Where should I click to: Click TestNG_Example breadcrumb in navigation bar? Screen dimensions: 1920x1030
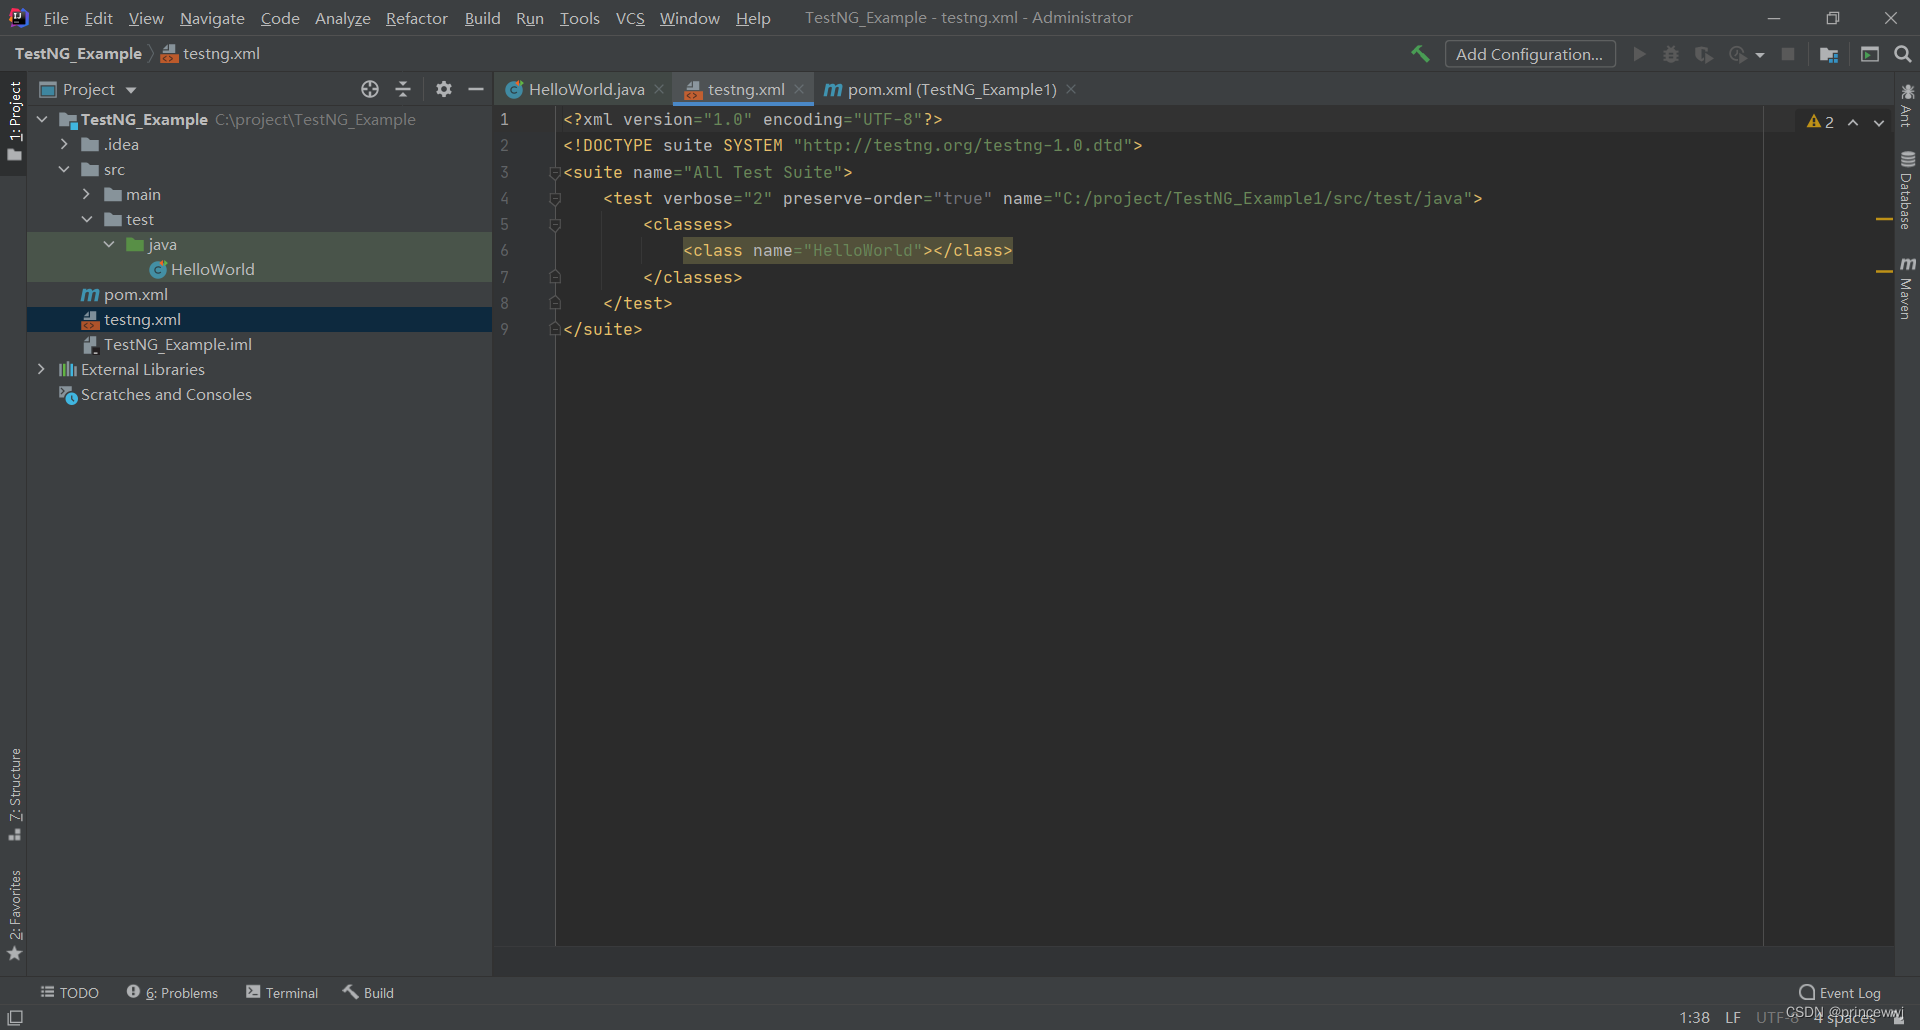coord(78,53)
